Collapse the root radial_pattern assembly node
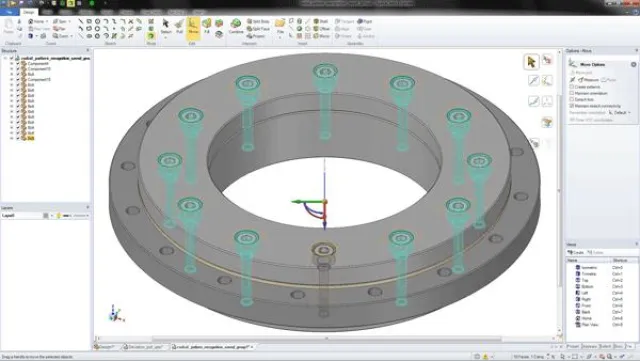The height and width of the screenshot is (361, 640). click(x=5, y=58)
